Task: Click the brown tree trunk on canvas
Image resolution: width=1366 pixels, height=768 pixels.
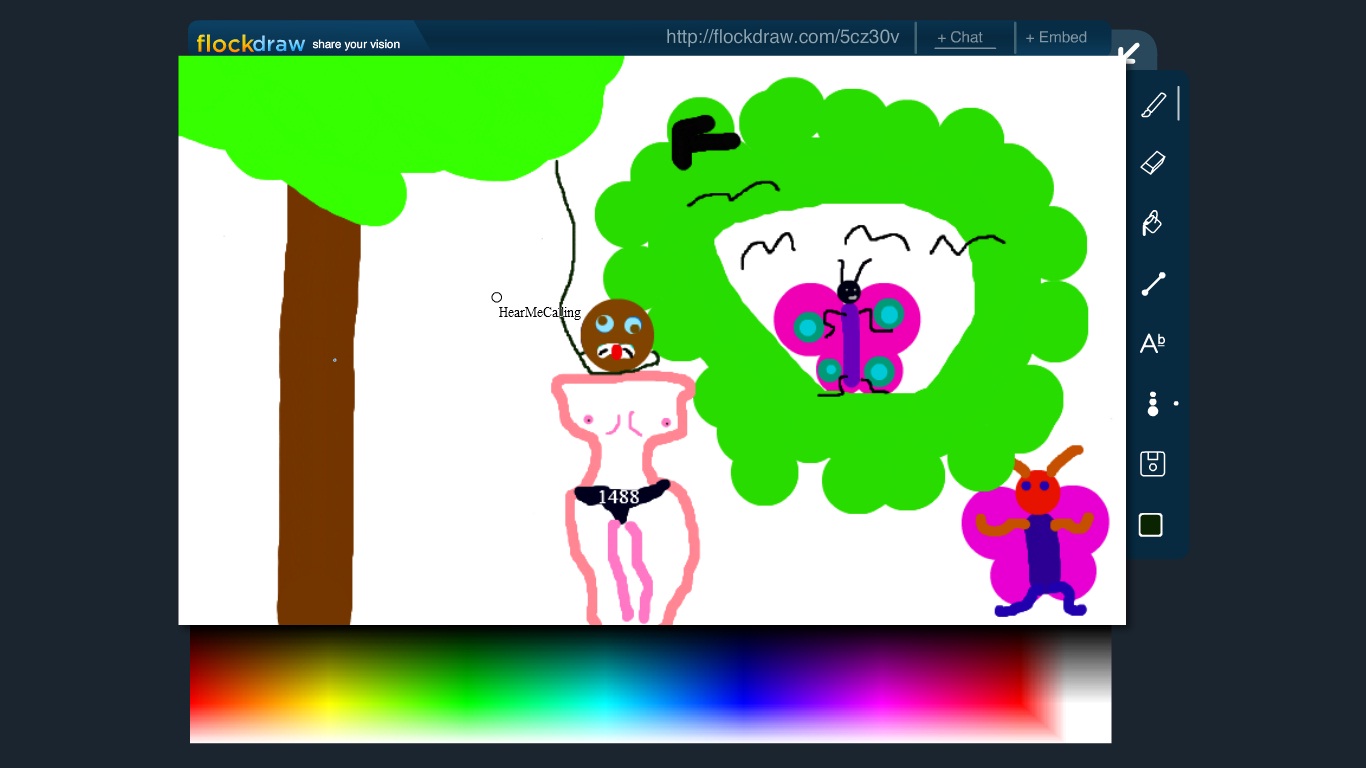Action: [x=318, y=420]
